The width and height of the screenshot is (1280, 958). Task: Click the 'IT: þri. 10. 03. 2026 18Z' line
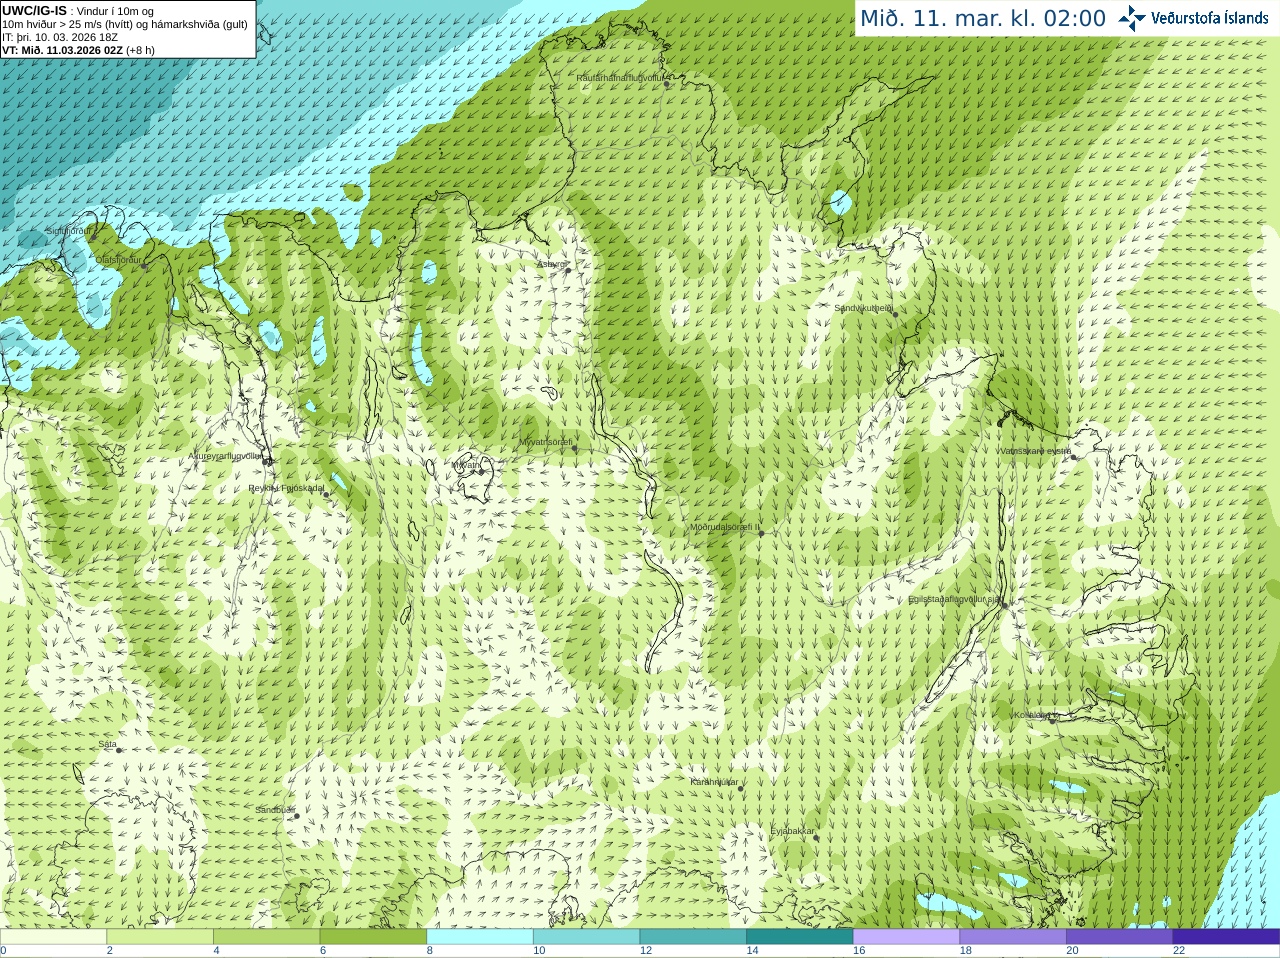tap(60, 37)
